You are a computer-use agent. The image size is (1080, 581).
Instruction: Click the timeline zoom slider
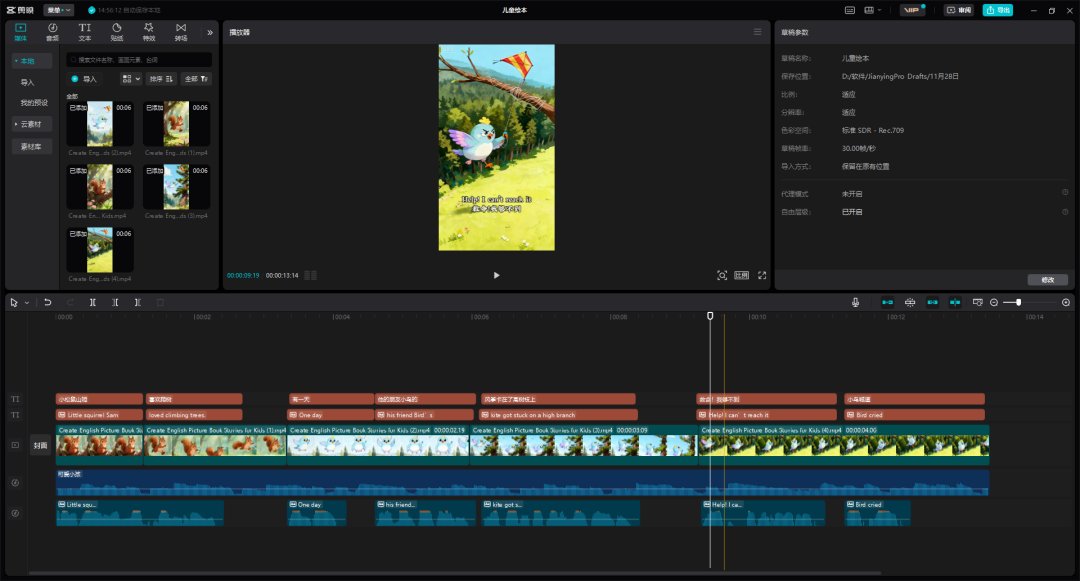click(1018, 302)
